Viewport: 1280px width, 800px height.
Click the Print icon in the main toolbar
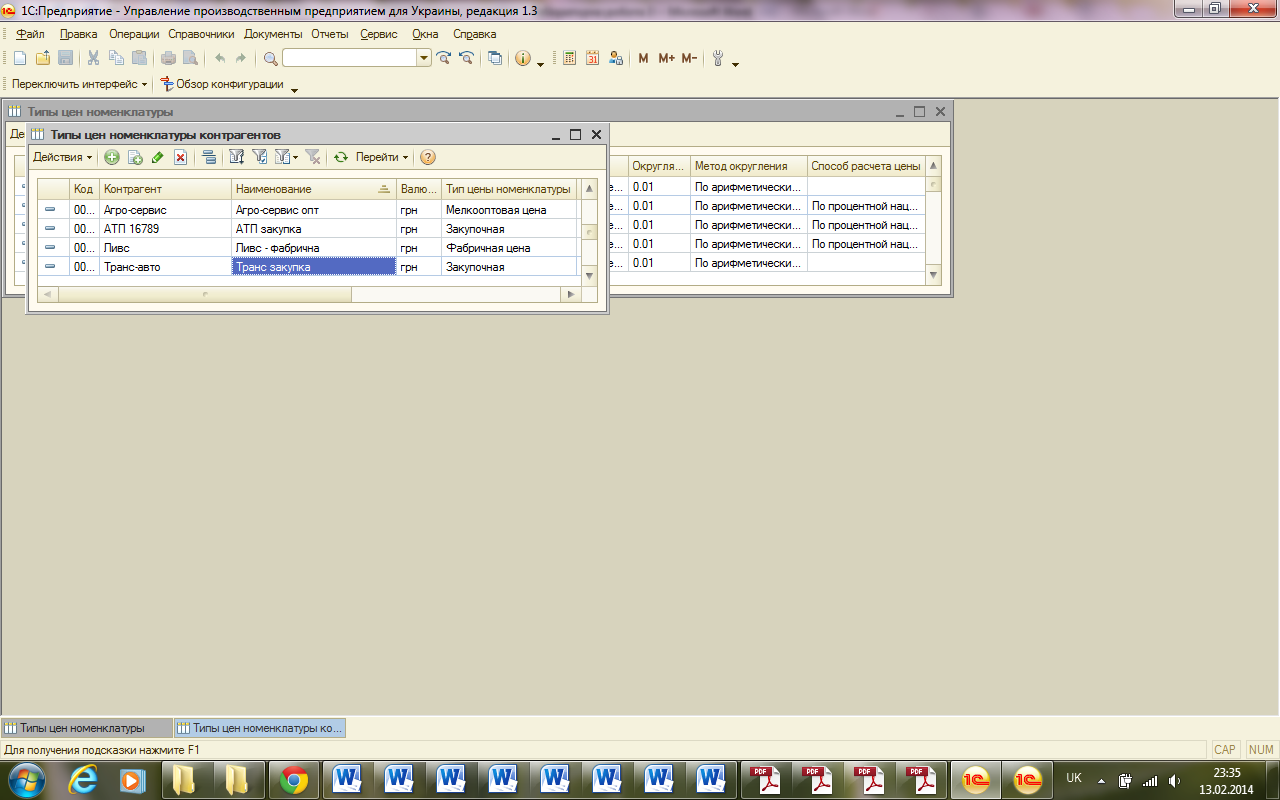pyautogui.click(x=169, y=59)
